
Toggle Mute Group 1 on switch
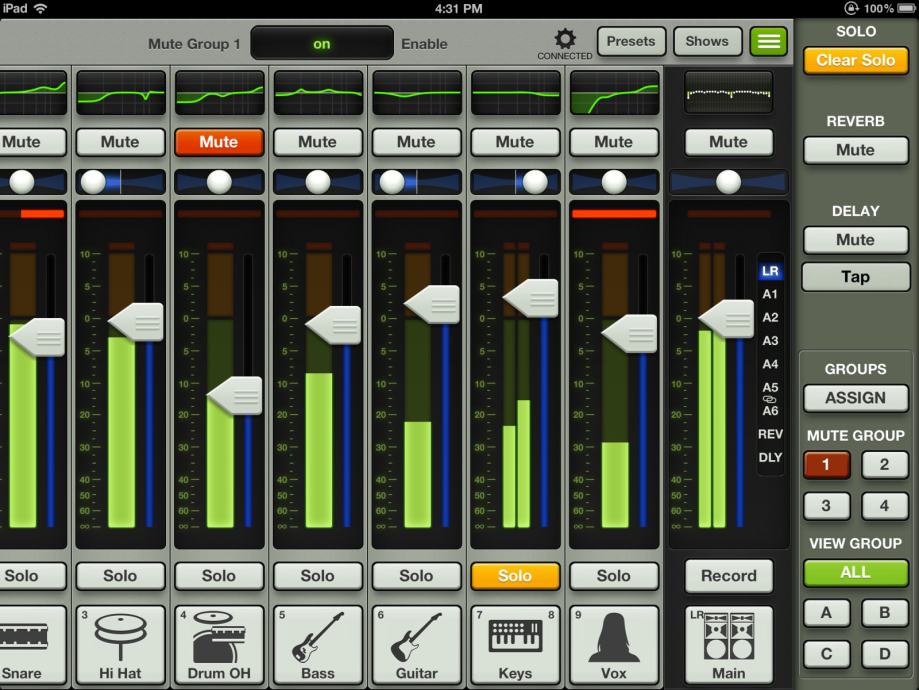pyautogui.click(x=322, y=43)
